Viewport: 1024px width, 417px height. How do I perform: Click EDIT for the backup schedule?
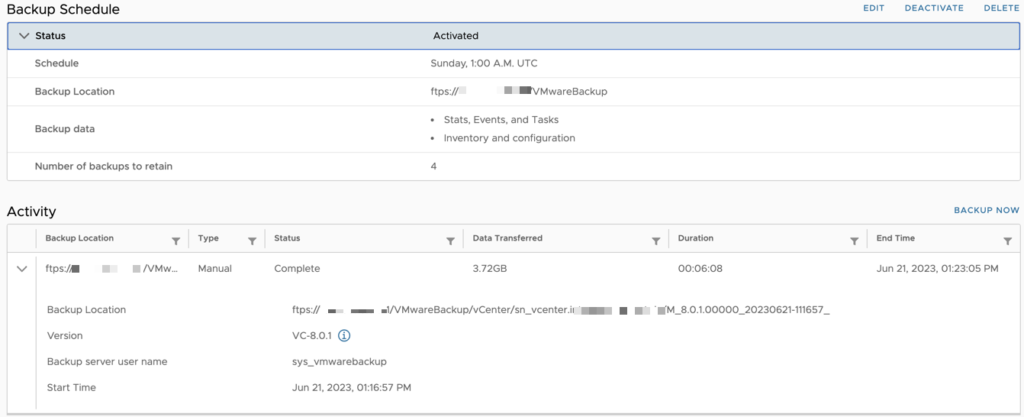(873, 8)
